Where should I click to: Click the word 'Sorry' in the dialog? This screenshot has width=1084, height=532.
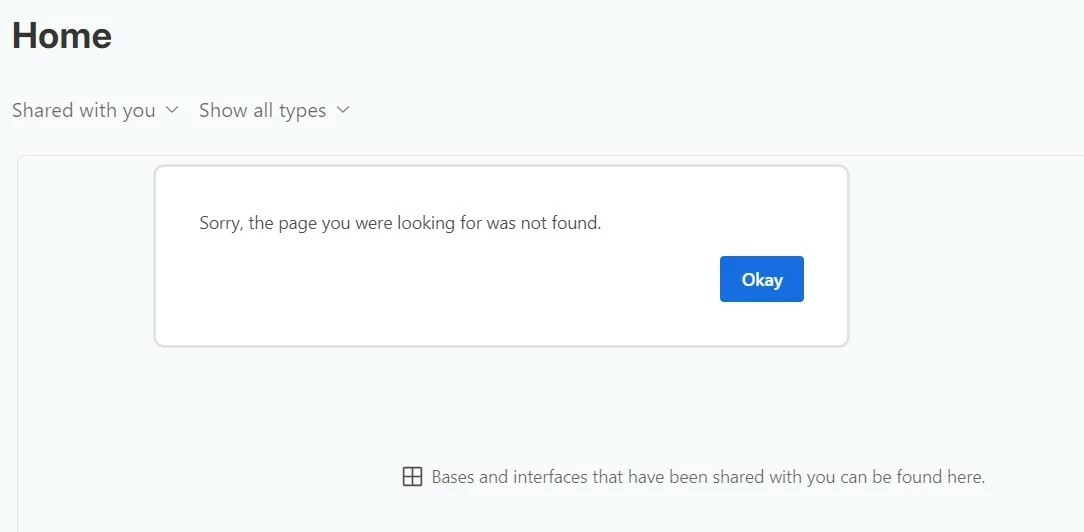tap(219, 223)
